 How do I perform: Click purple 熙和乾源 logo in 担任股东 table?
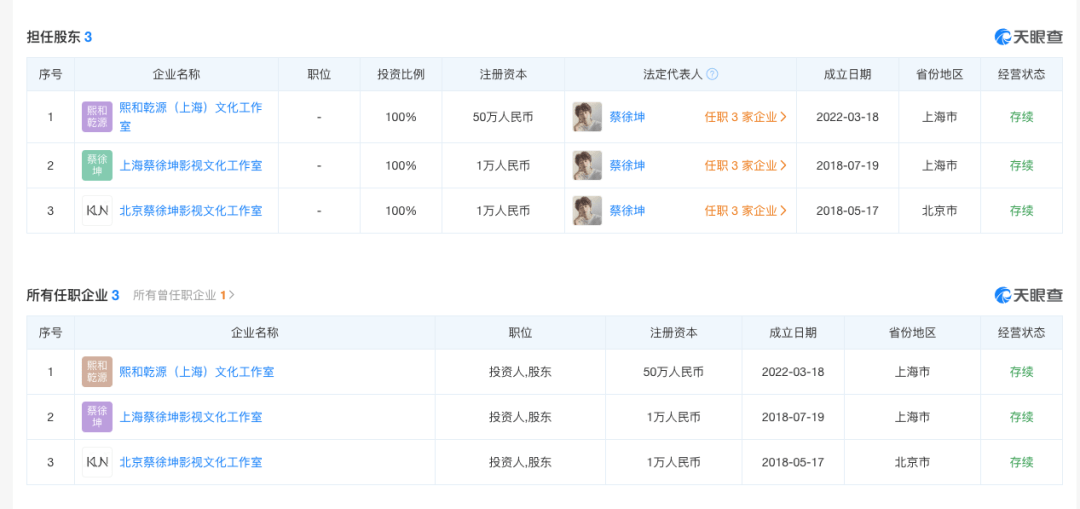point(97,117)
